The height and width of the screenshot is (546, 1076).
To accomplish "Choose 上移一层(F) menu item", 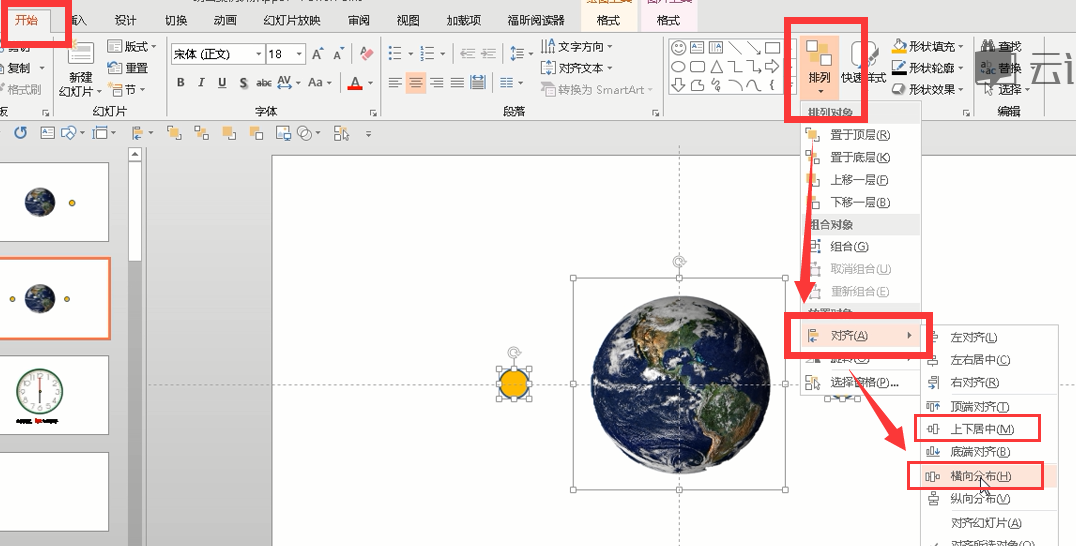I will click(861, 180).
